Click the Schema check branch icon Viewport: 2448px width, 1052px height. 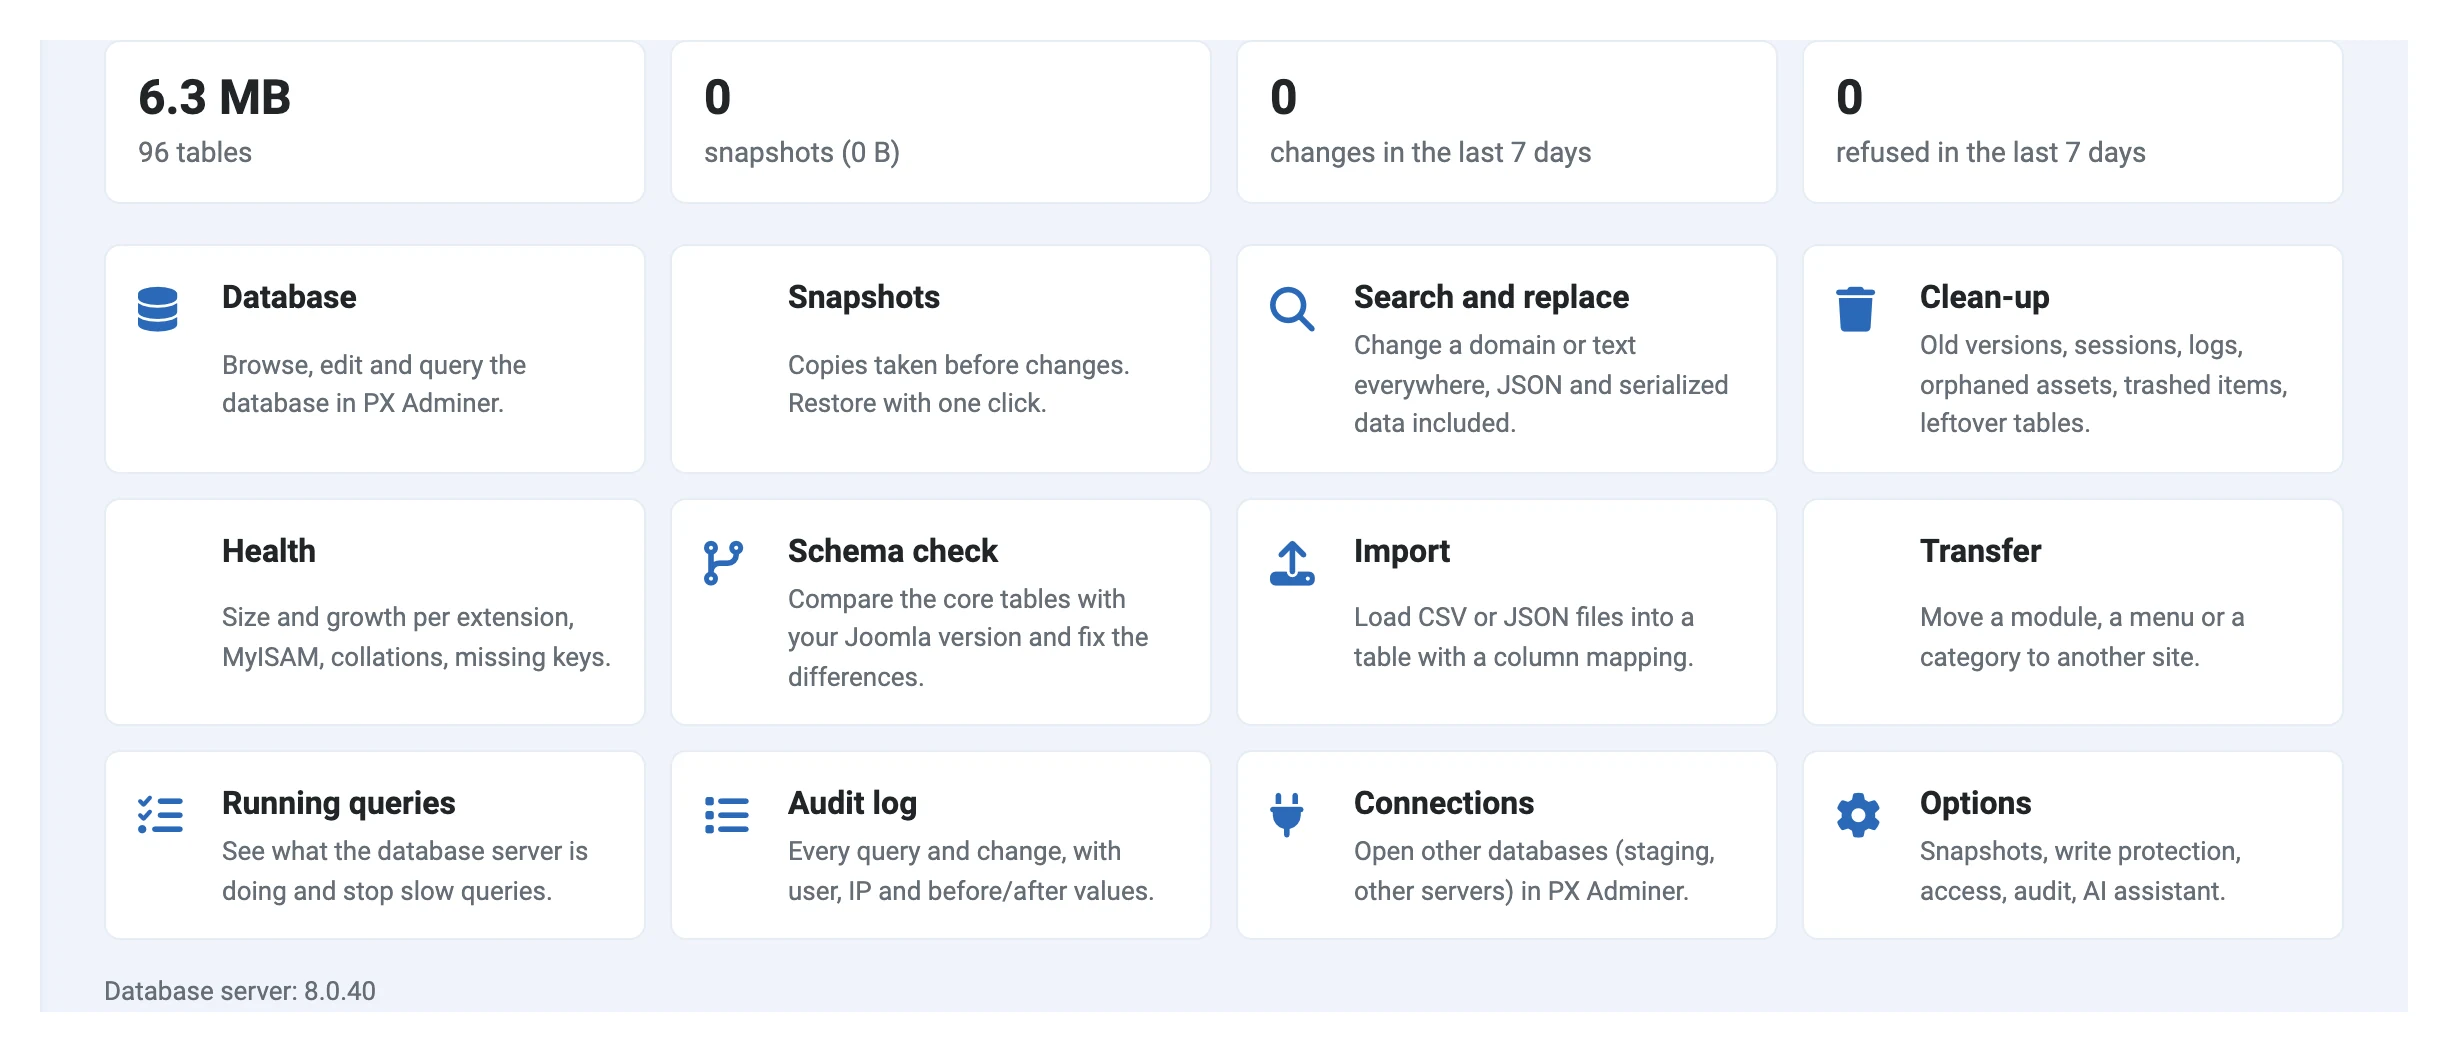(x=723, y=563)
